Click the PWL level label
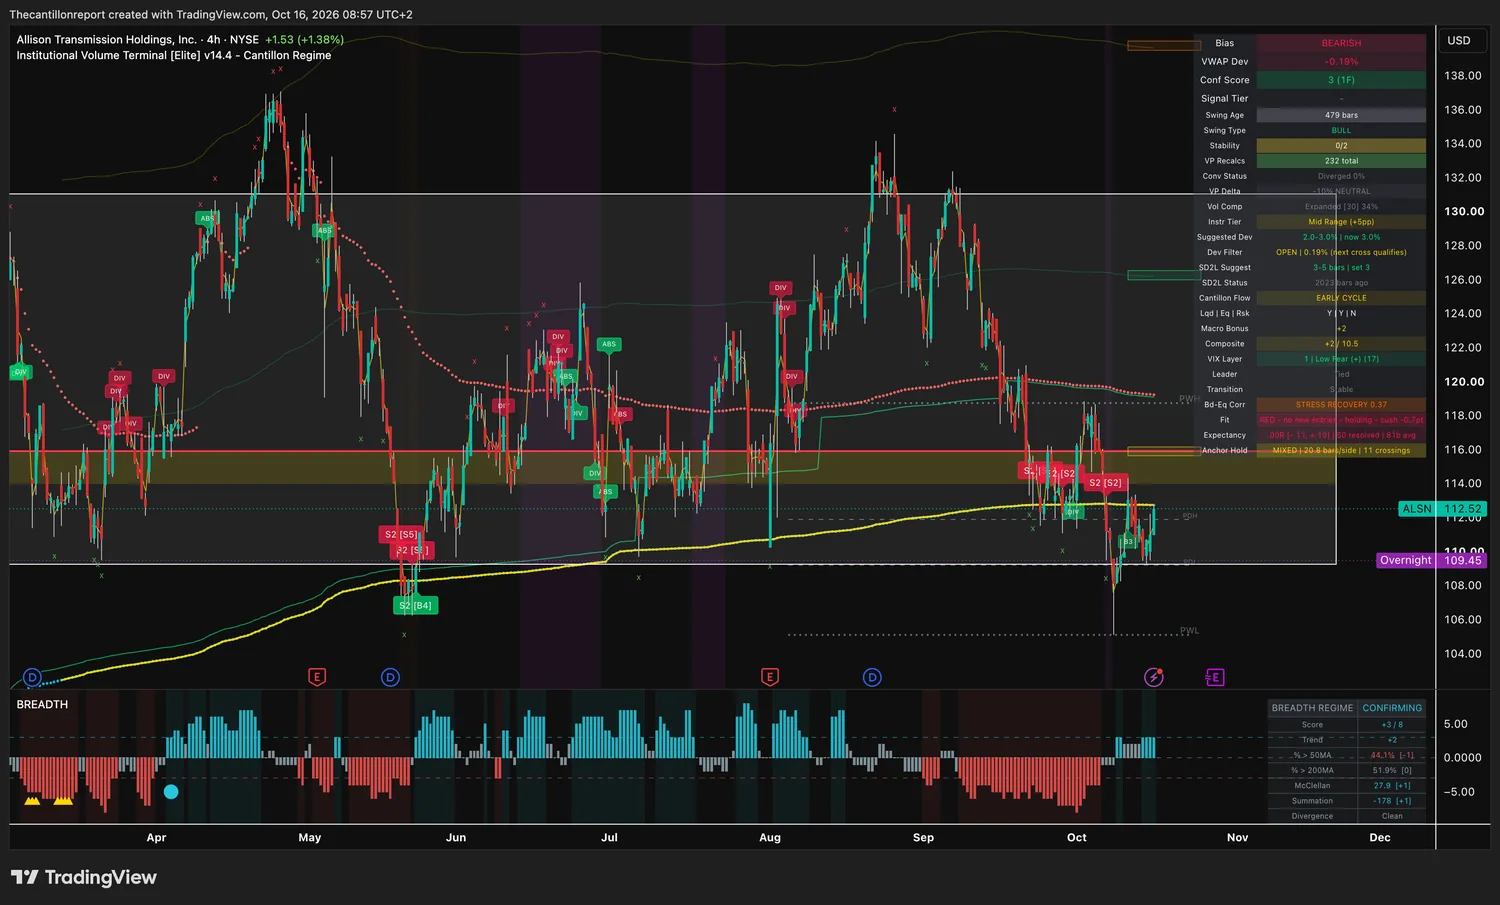 coord(1189,631)
